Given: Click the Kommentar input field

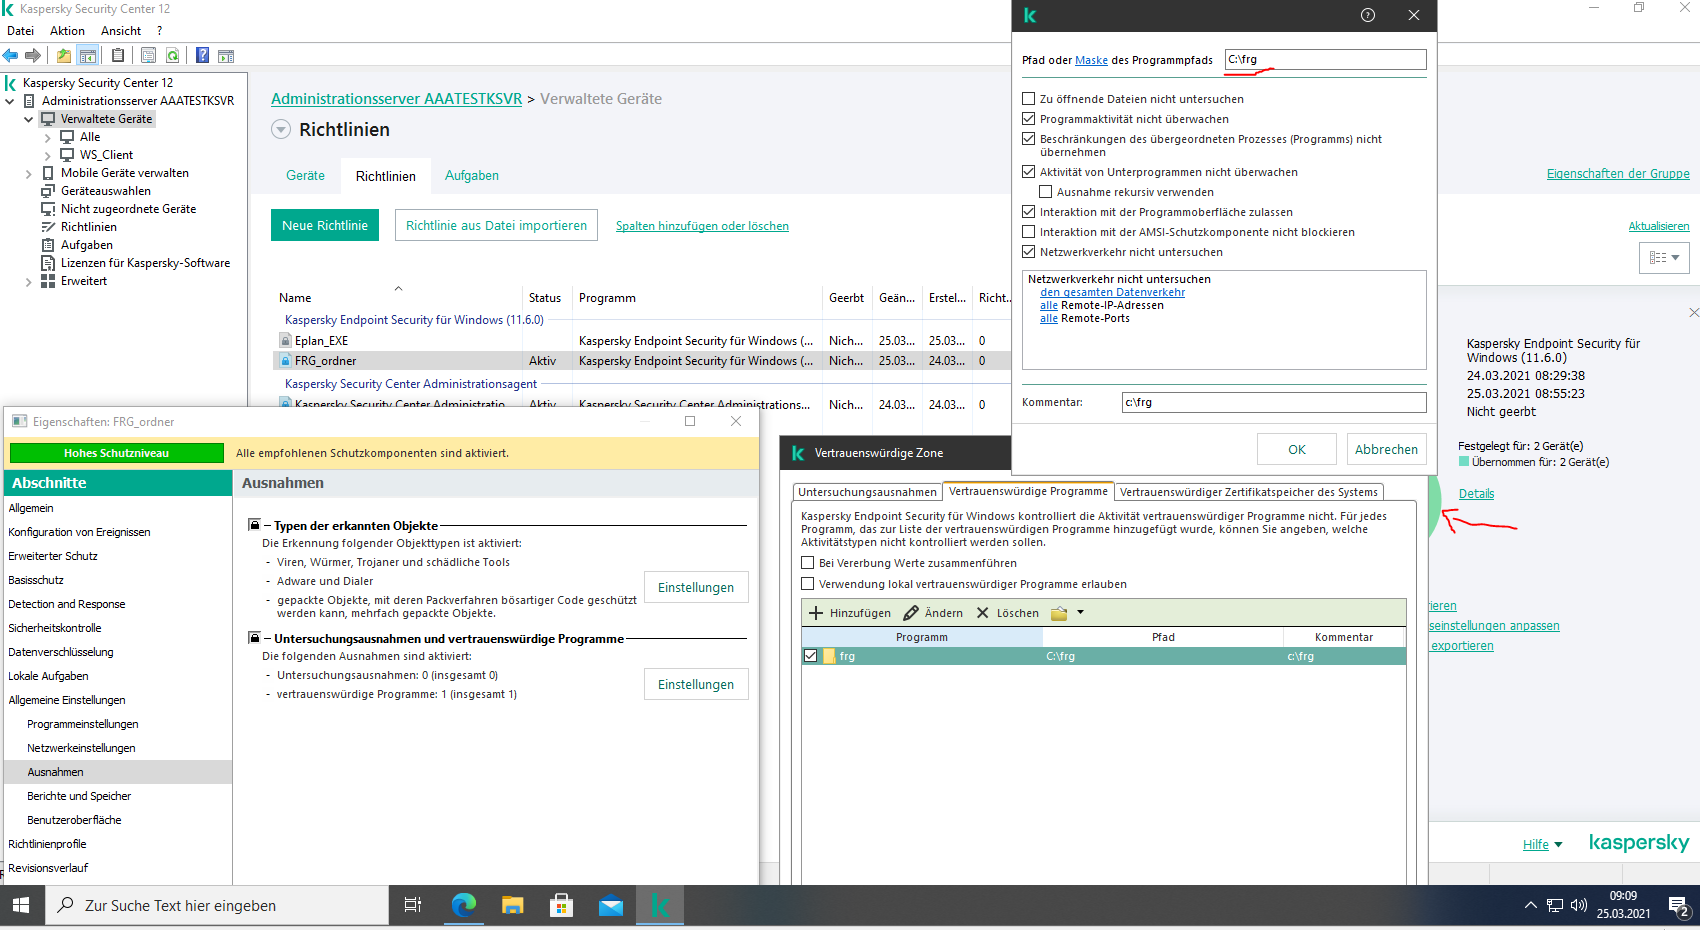Looking at the screenshot, I should coord(1273,402).
